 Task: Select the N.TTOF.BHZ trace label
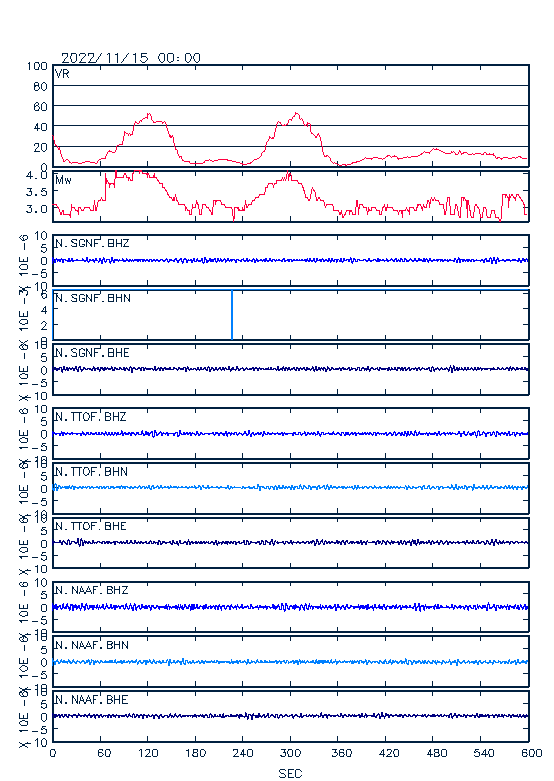[91, 416]
